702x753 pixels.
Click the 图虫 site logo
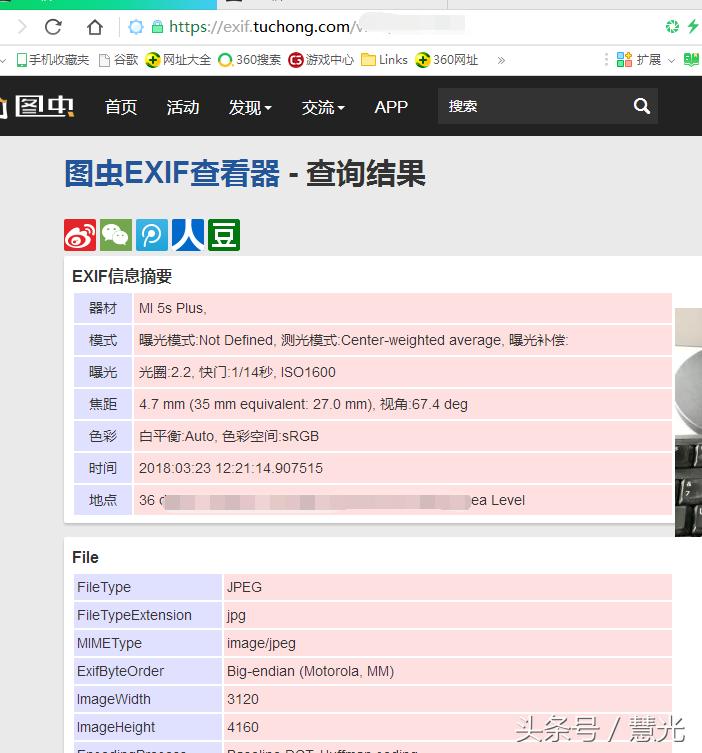37,106
